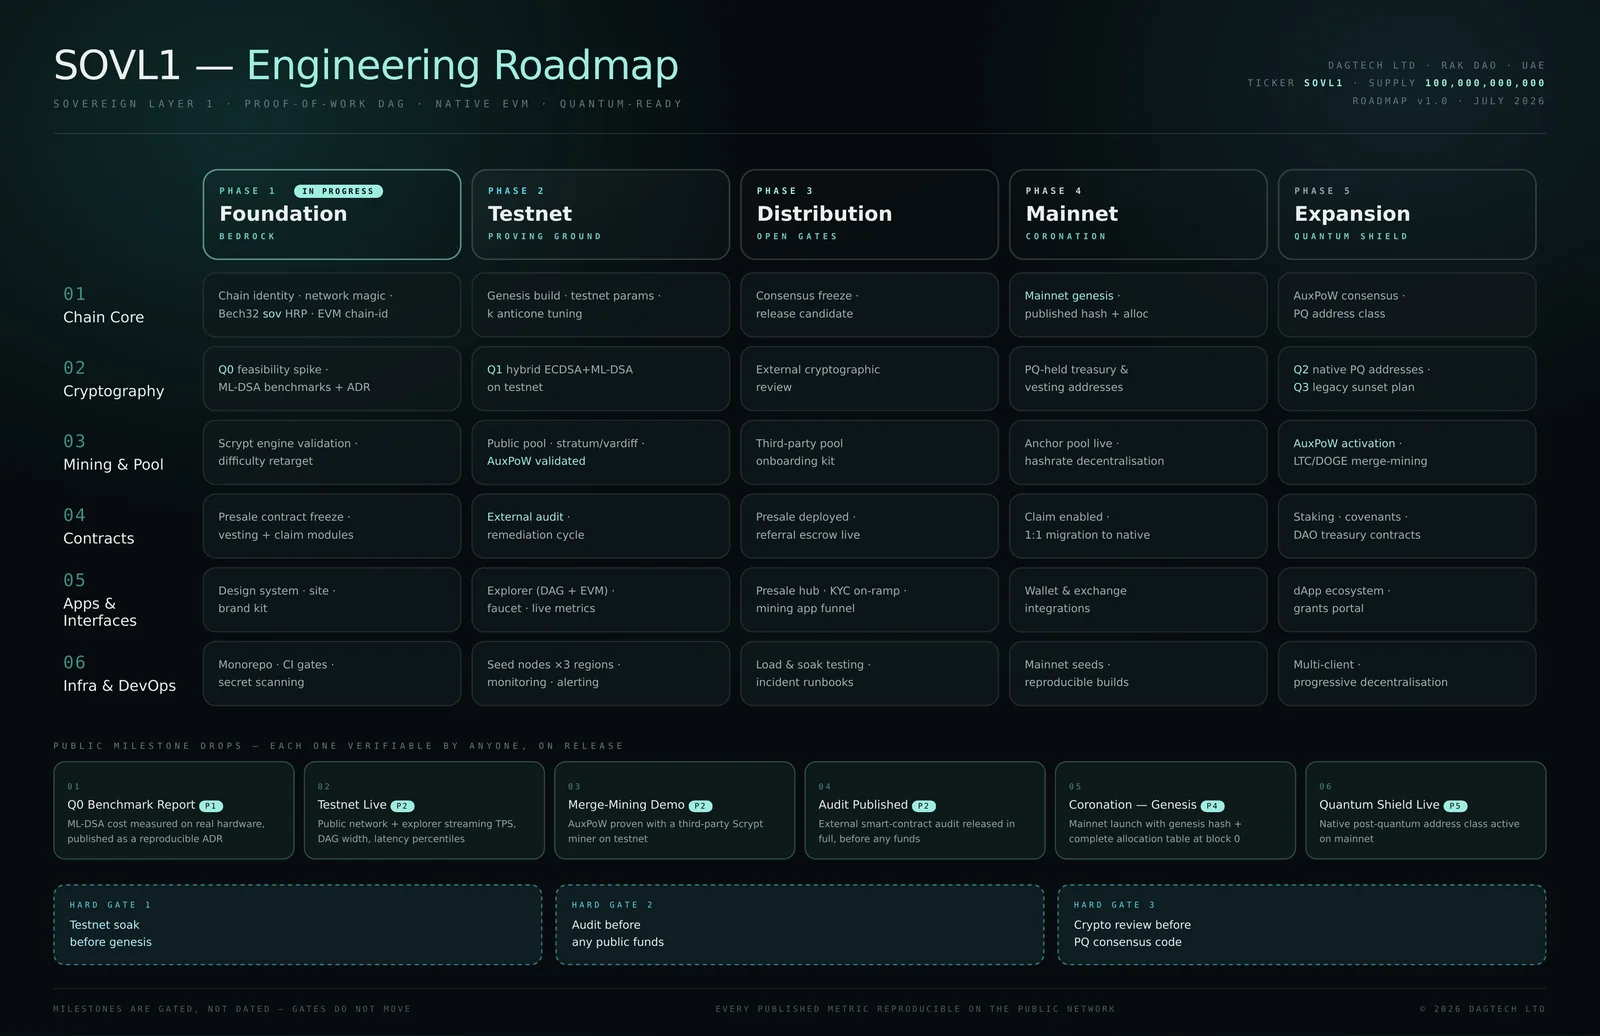Open the Genesis build testnet params cell
Image resolution: width=1600 pixels, height=1036 pixels.
(600, 305)
